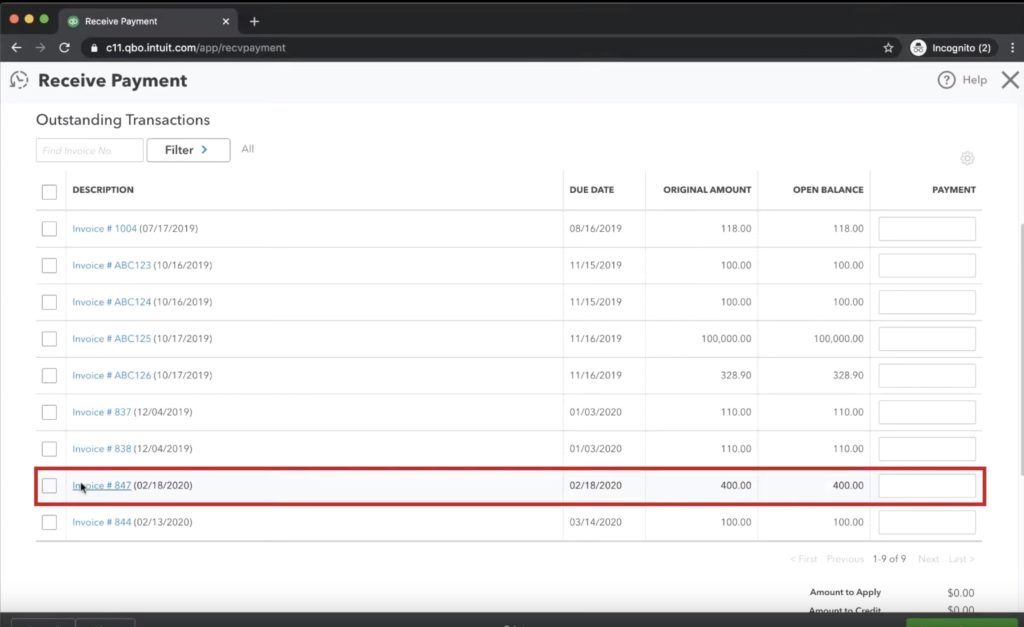Toggle the select-all header checkbox
1024x627 pixels.
pyautogui.click(x=49, y=191)
